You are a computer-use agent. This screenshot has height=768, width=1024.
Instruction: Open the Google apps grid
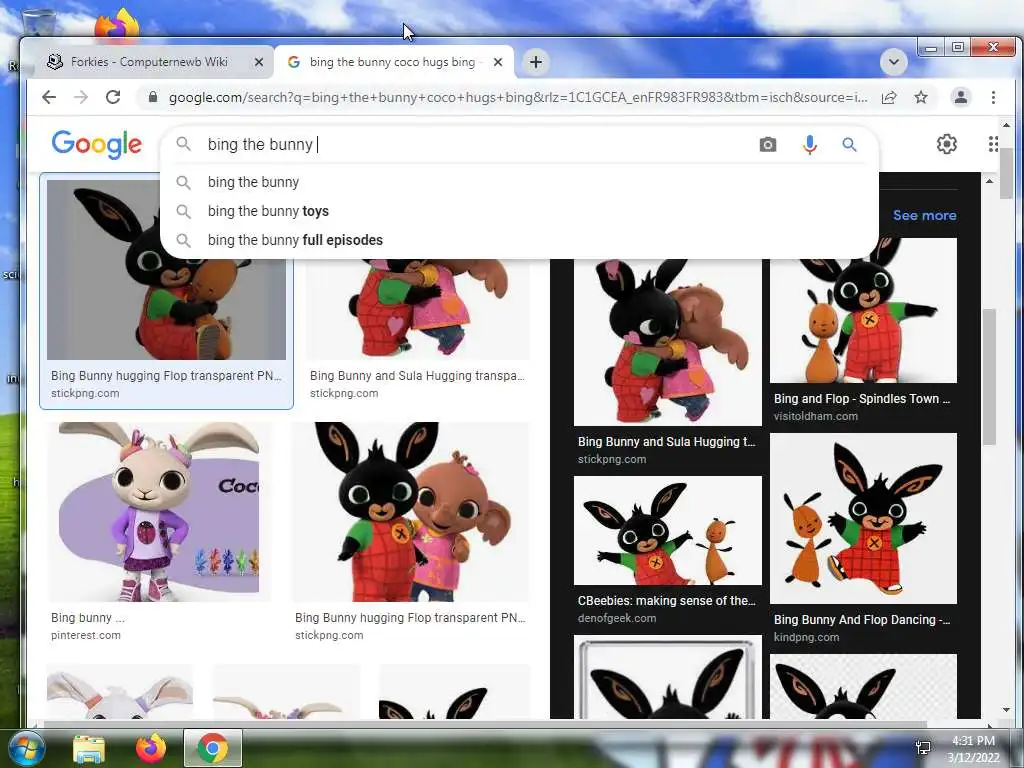(993, 144)
